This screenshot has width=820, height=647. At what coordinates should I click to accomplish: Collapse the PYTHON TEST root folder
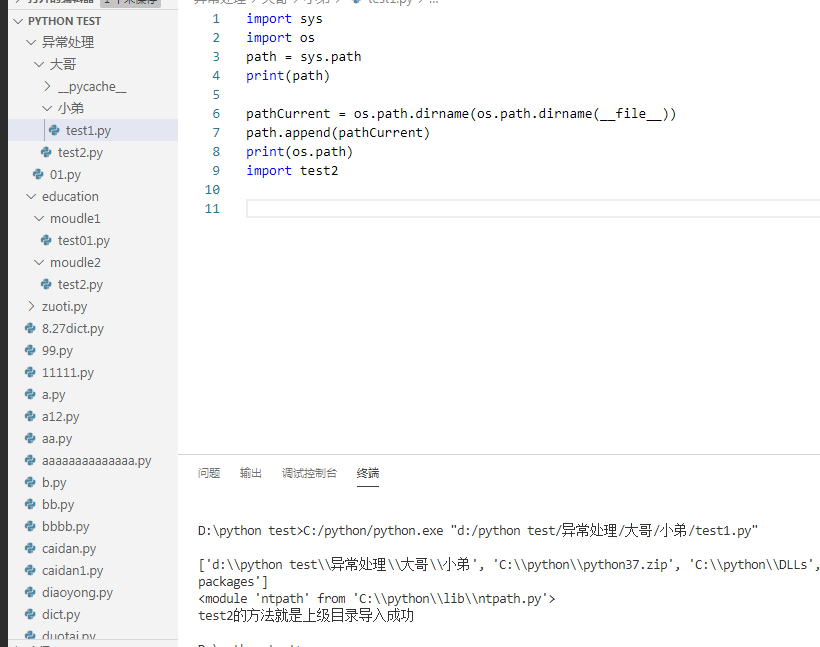(19, 21)
